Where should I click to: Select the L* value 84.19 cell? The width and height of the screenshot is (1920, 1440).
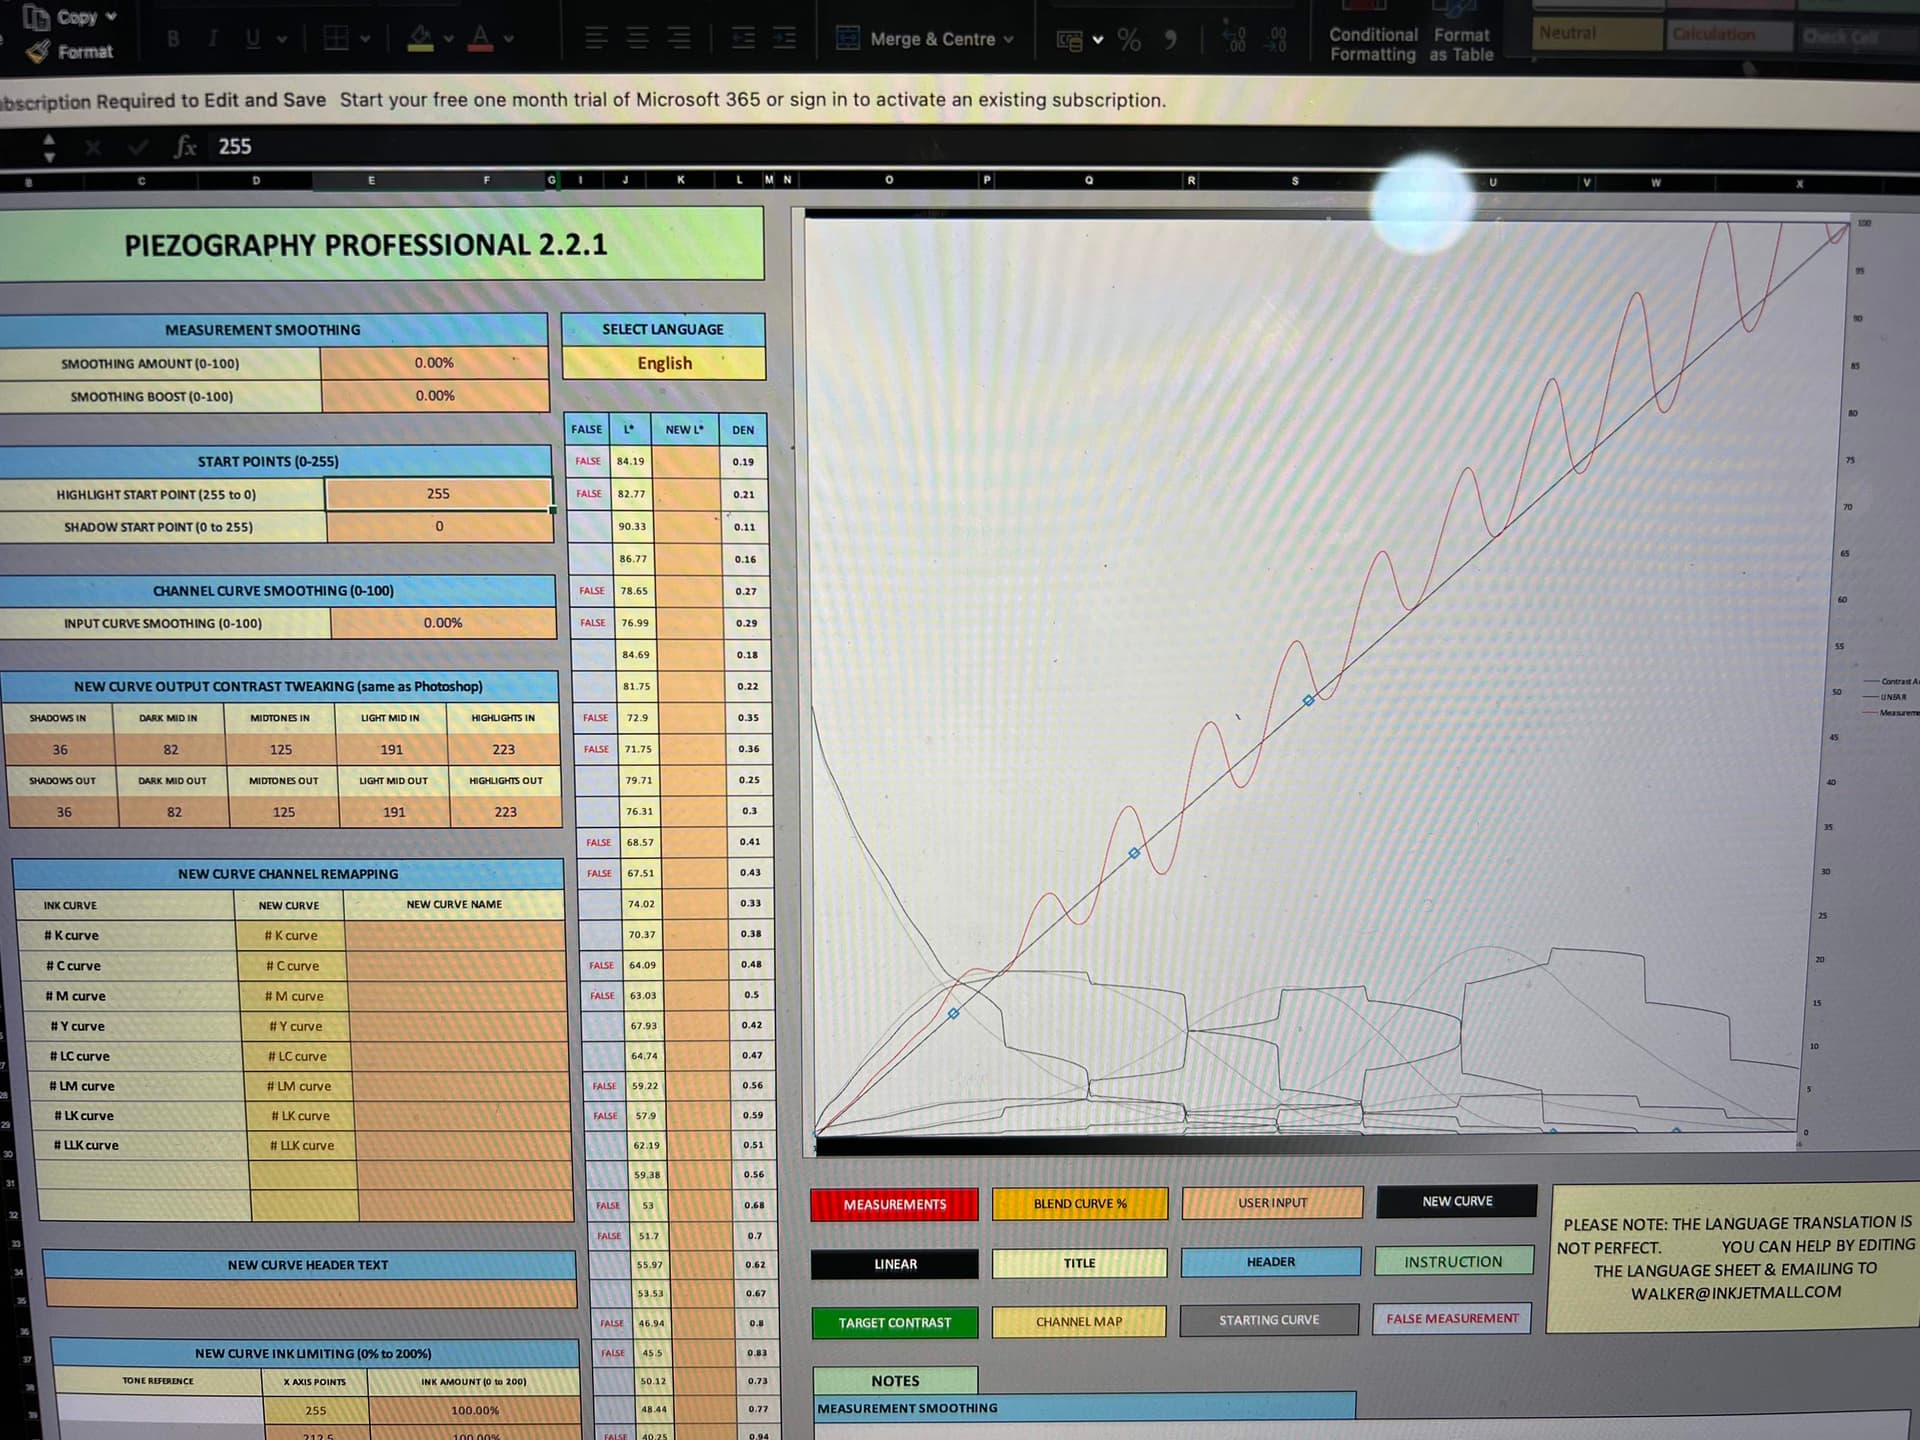(631, 461)
